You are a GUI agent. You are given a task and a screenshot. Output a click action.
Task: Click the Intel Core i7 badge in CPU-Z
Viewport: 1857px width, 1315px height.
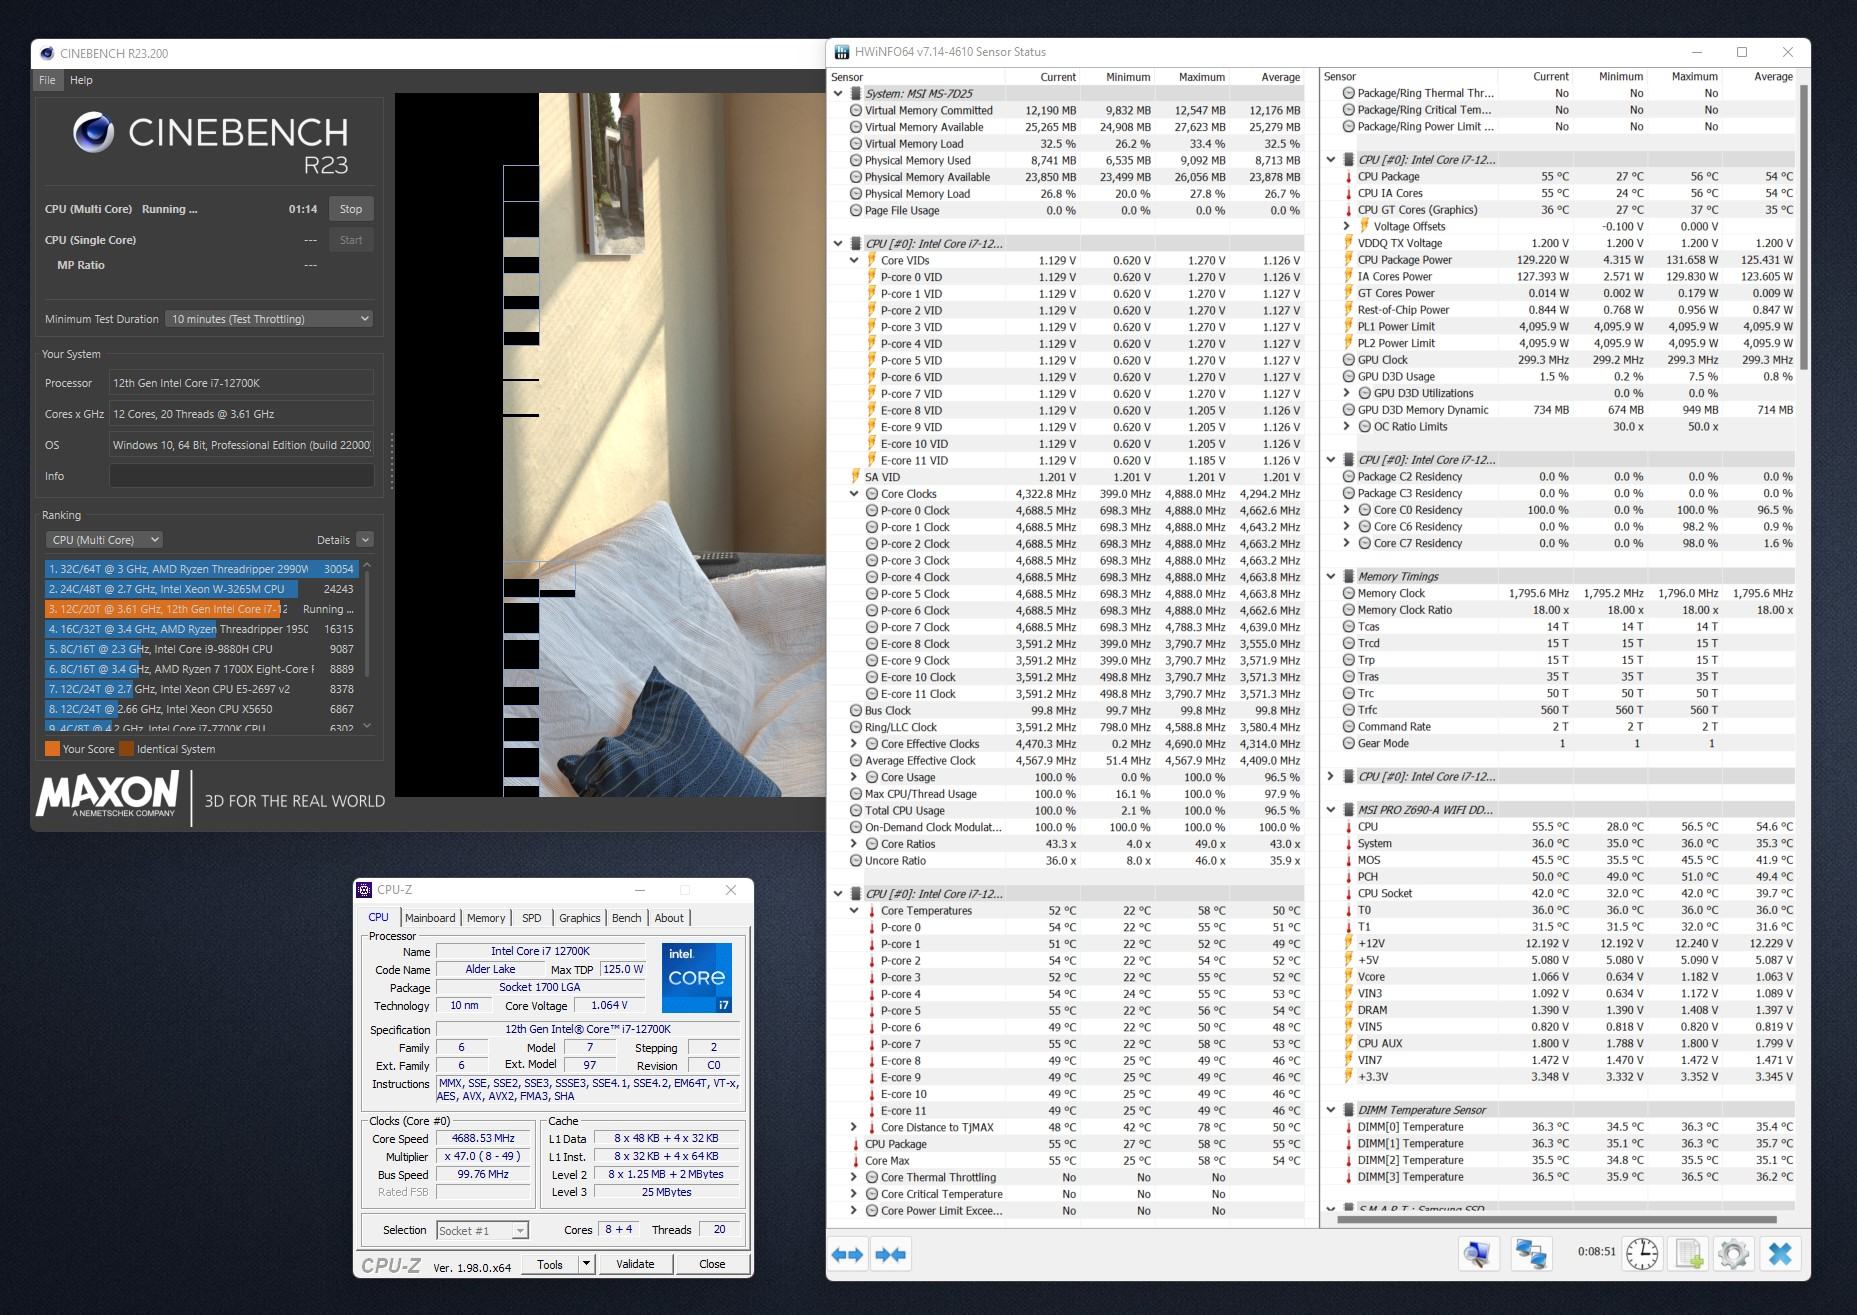click(697, 977)
